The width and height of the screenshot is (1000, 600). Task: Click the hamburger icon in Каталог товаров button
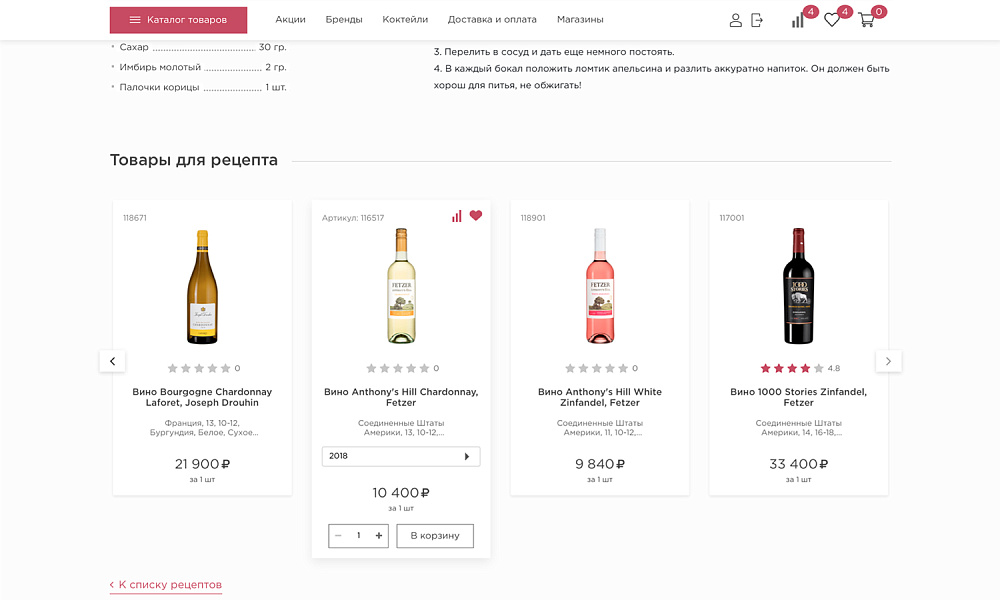coord(137,19)
